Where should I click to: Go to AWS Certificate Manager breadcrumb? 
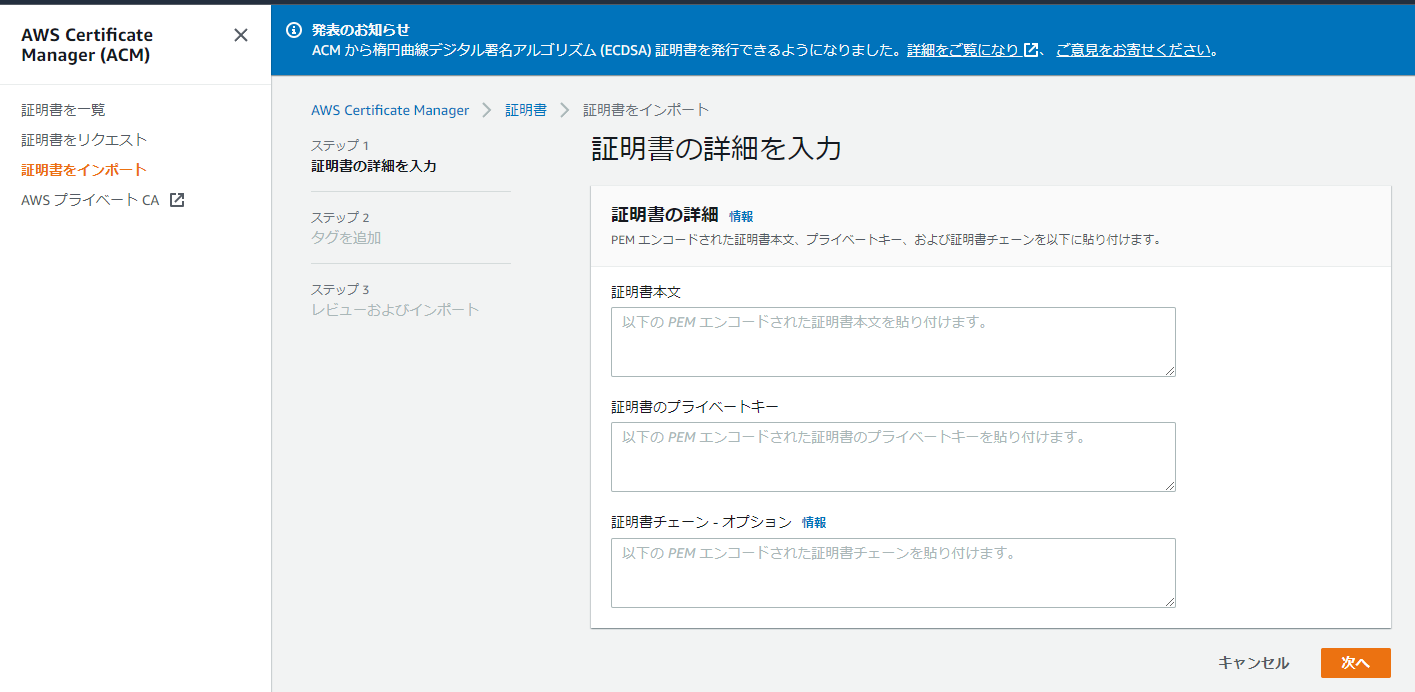pos(390,110)
